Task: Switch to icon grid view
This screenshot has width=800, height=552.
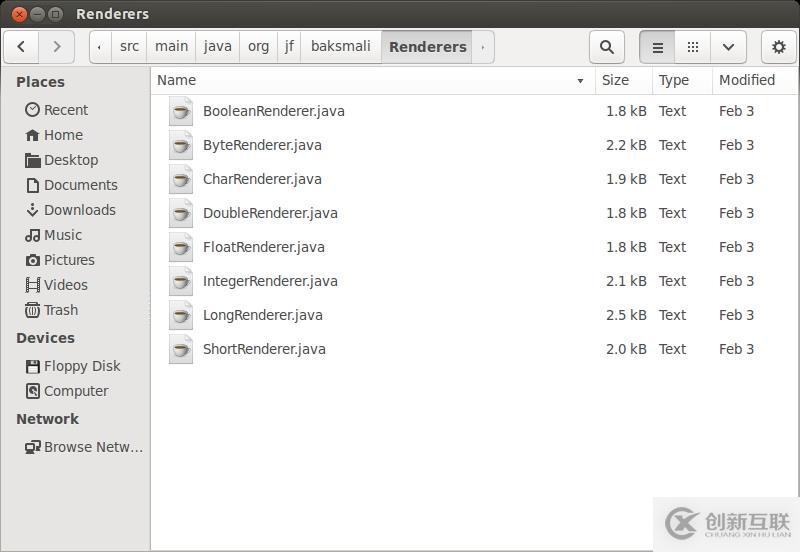Action: 692,47
